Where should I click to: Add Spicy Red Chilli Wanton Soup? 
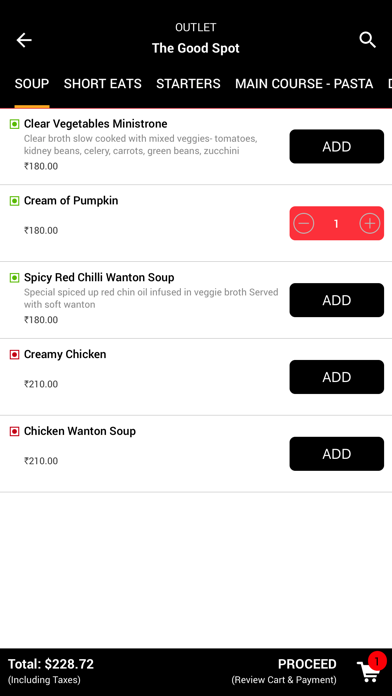coord(337,300)
